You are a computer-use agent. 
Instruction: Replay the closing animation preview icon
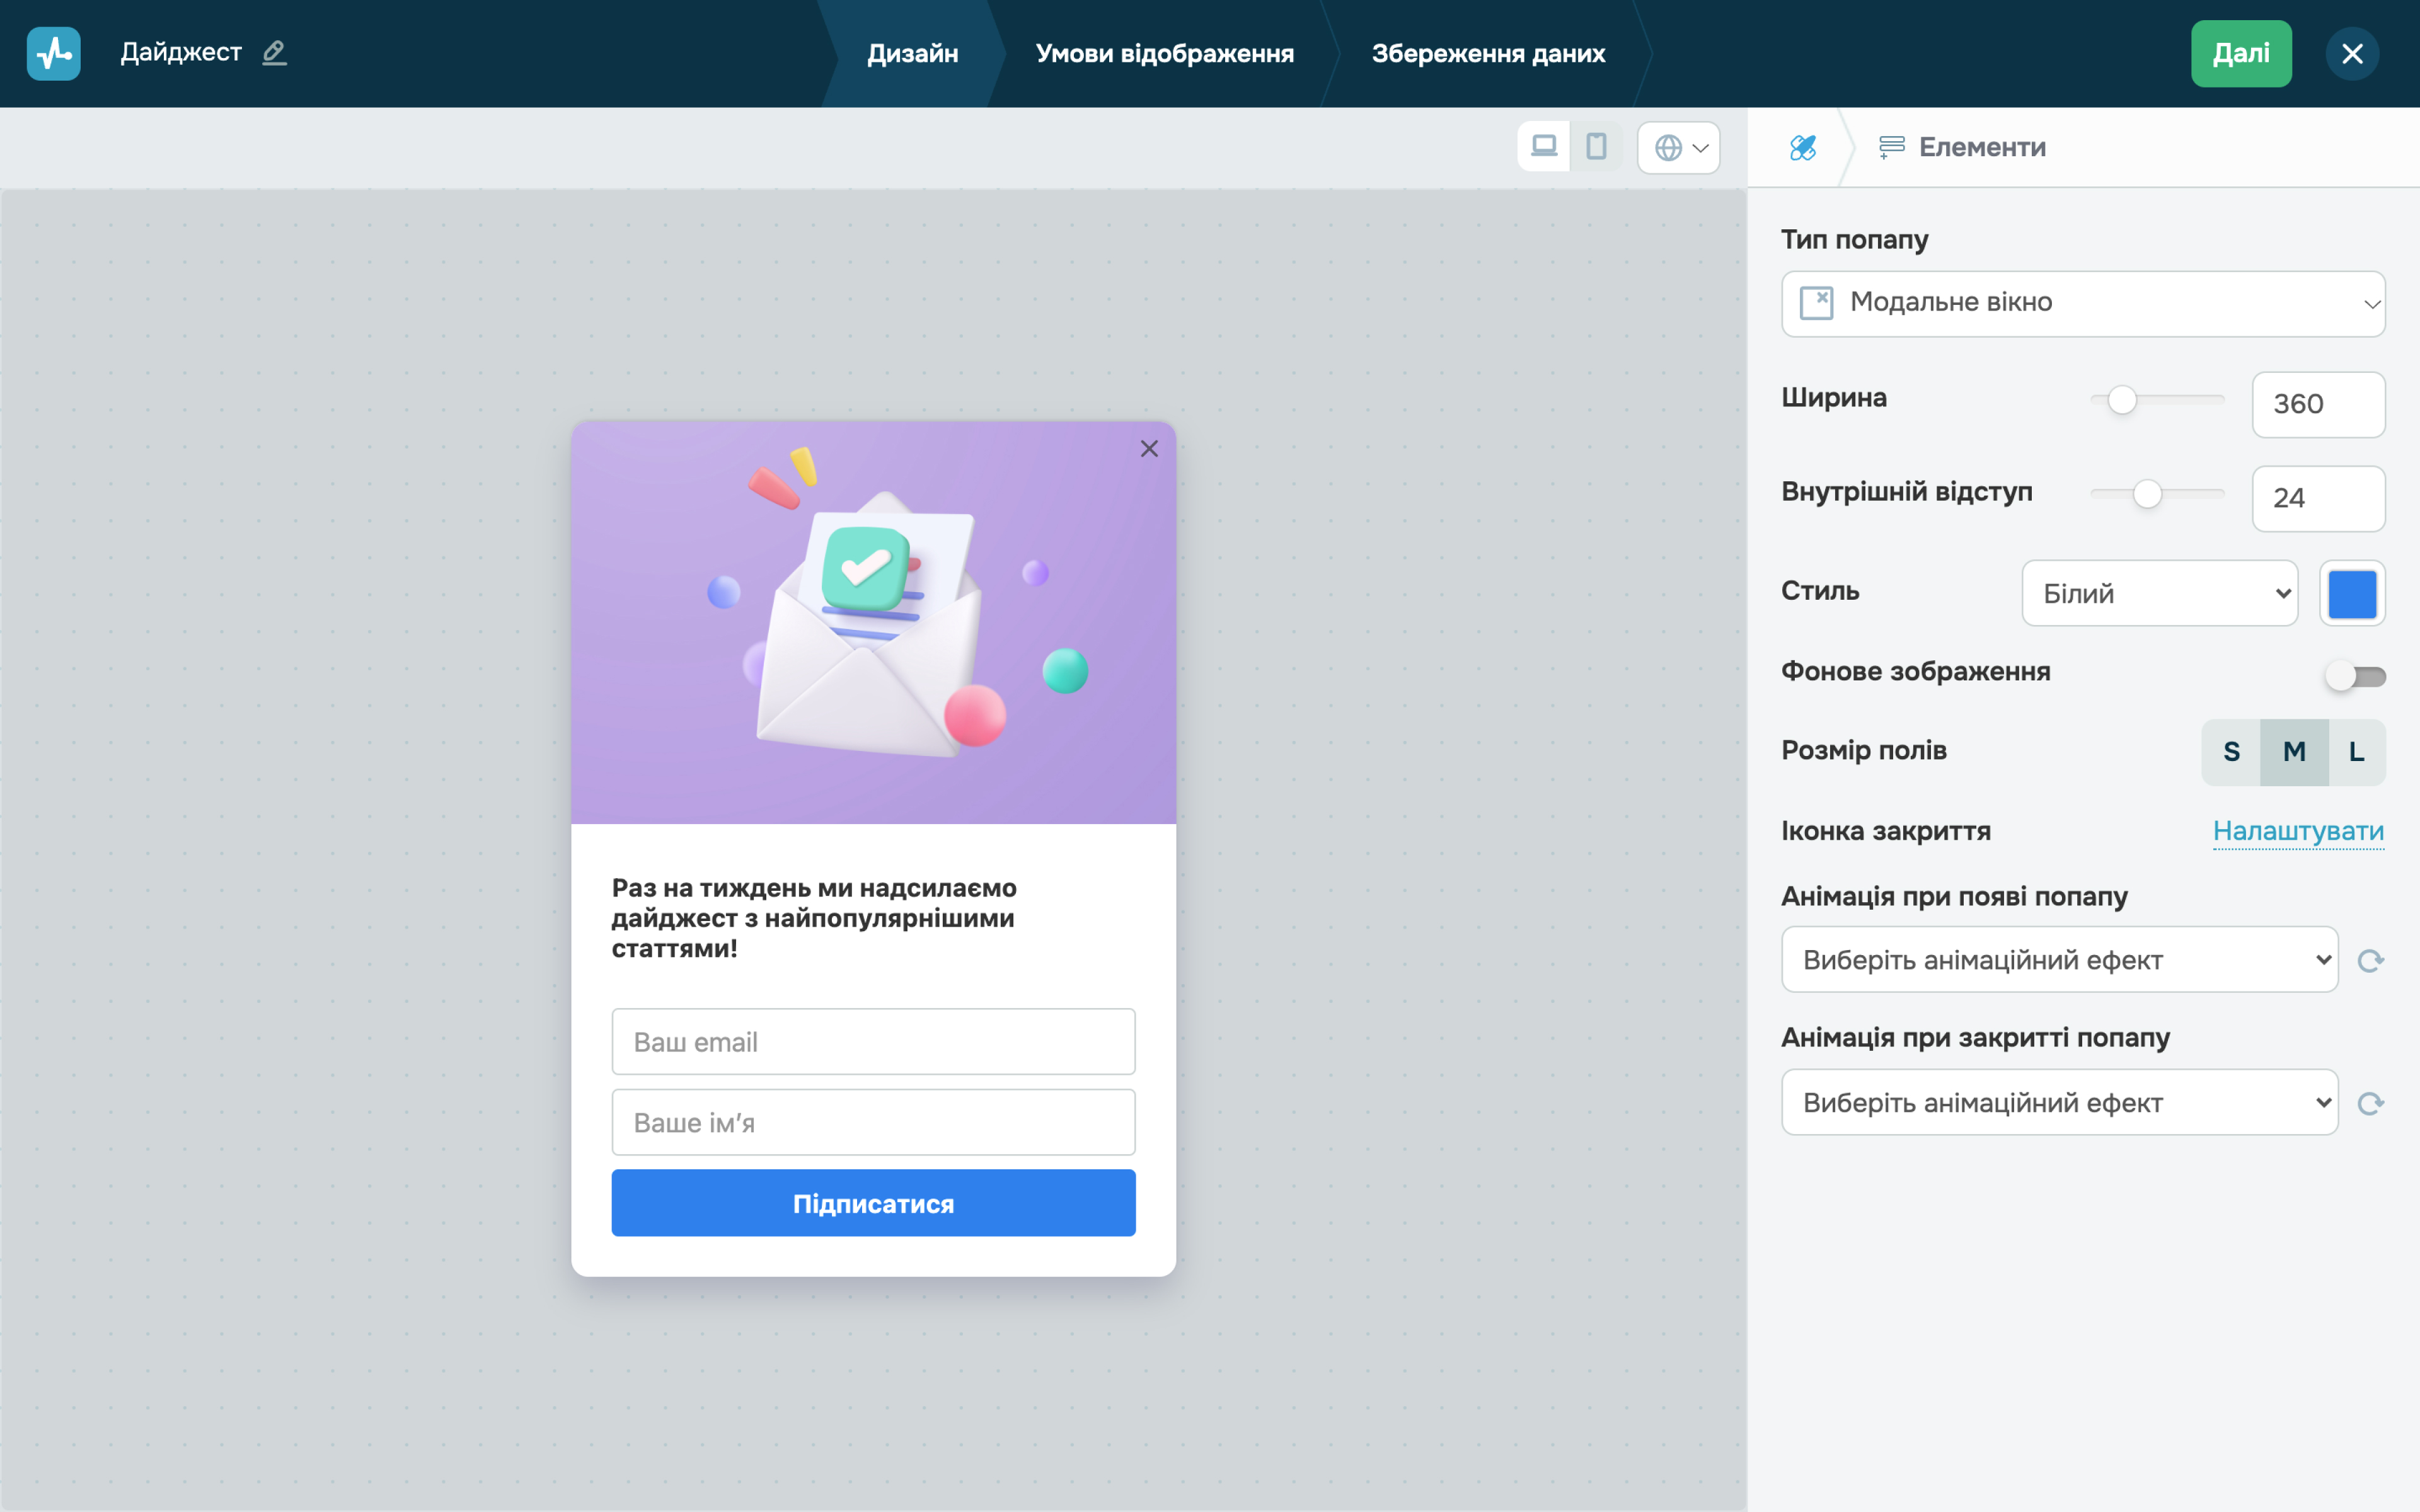[x=2370, y=1103]
